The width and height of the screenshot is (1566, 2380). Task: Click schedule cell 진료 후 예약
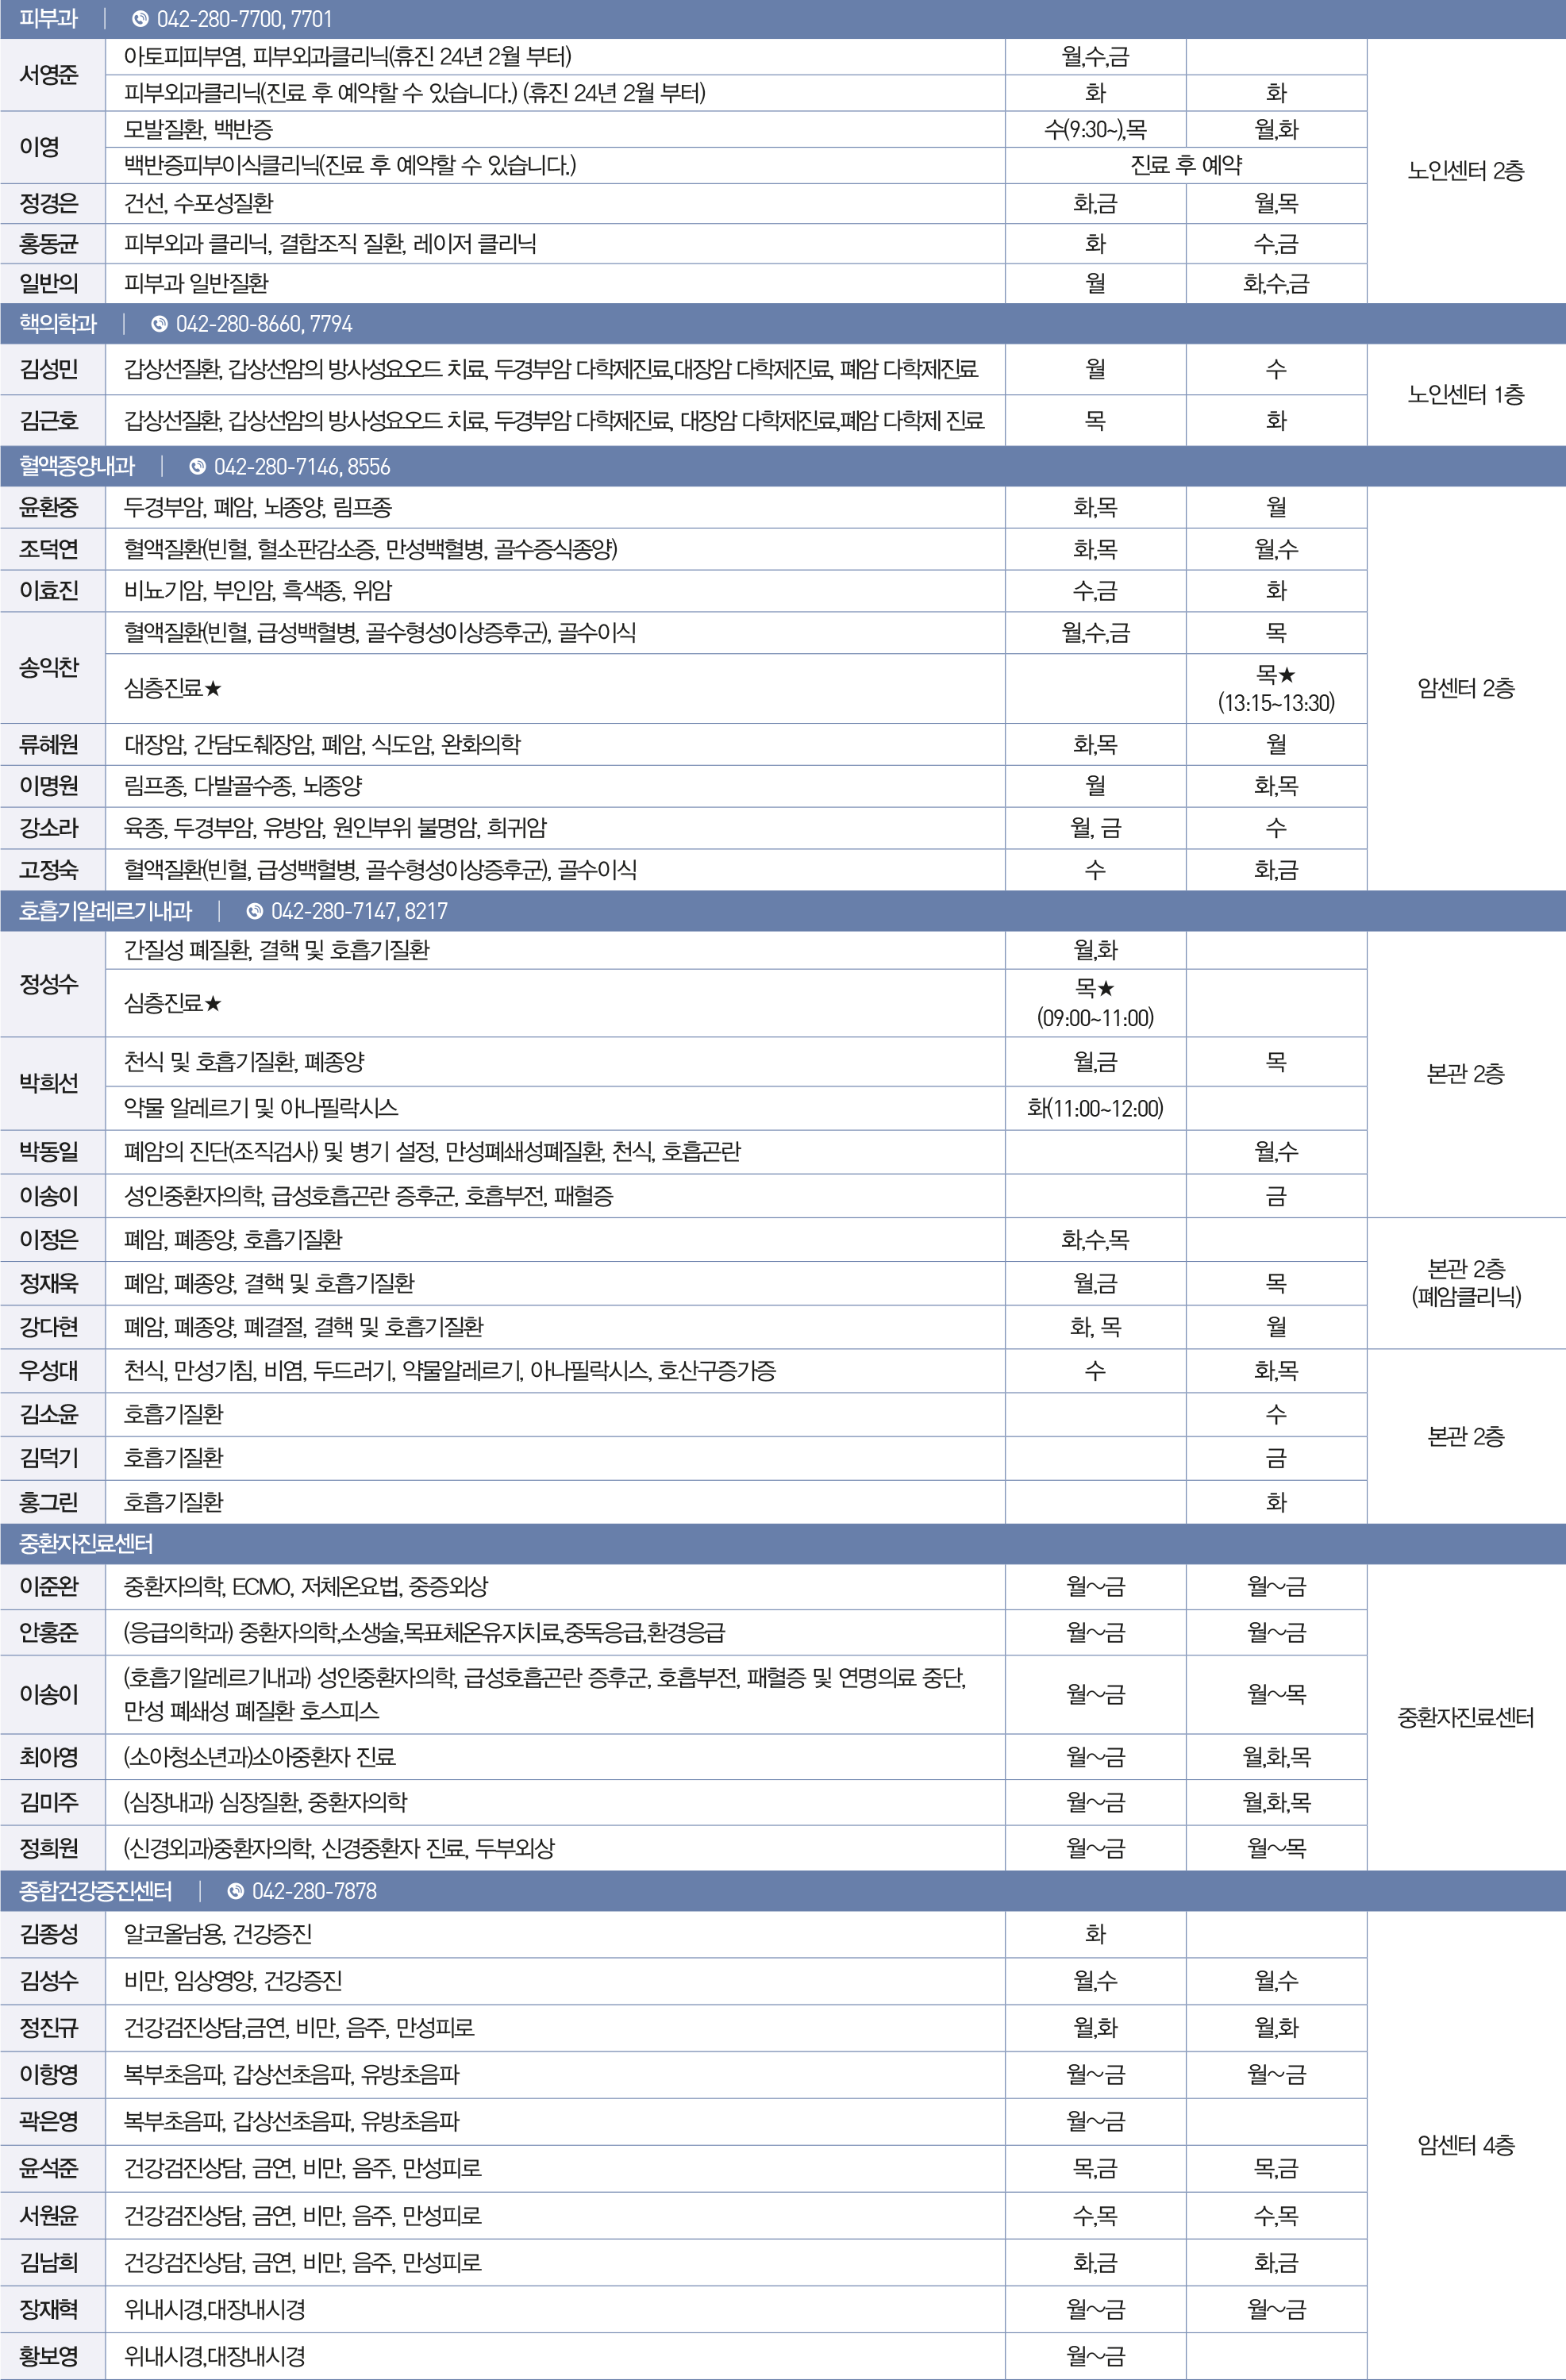[x=1186, y=165]
